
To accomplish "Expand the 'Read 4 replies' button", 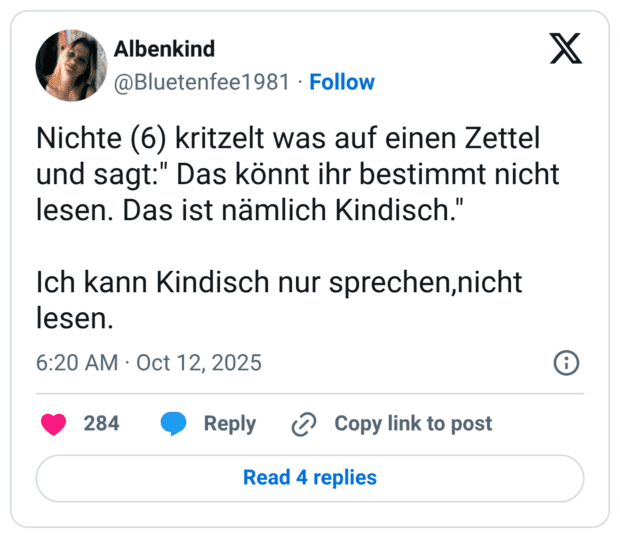I will tap(310, 478).
